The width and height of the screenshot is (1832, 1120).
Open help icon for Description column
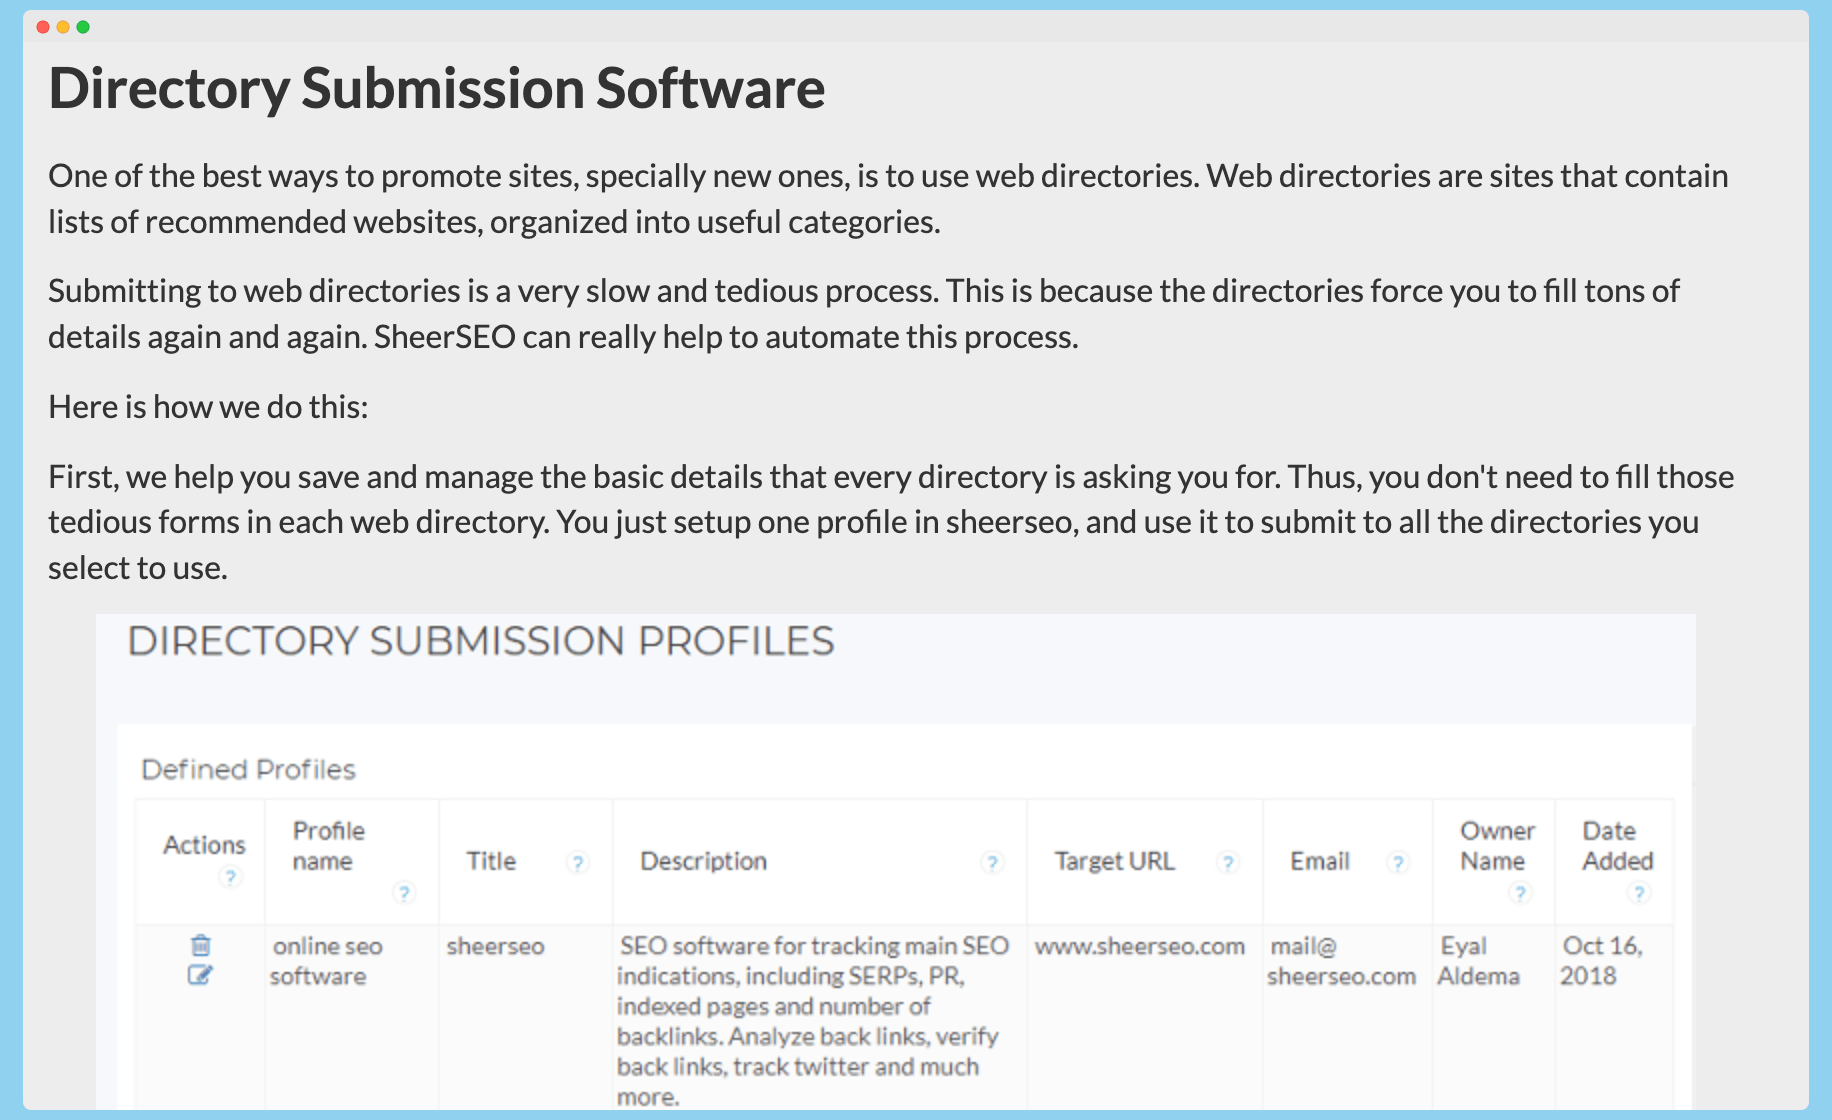coord(992,862)
